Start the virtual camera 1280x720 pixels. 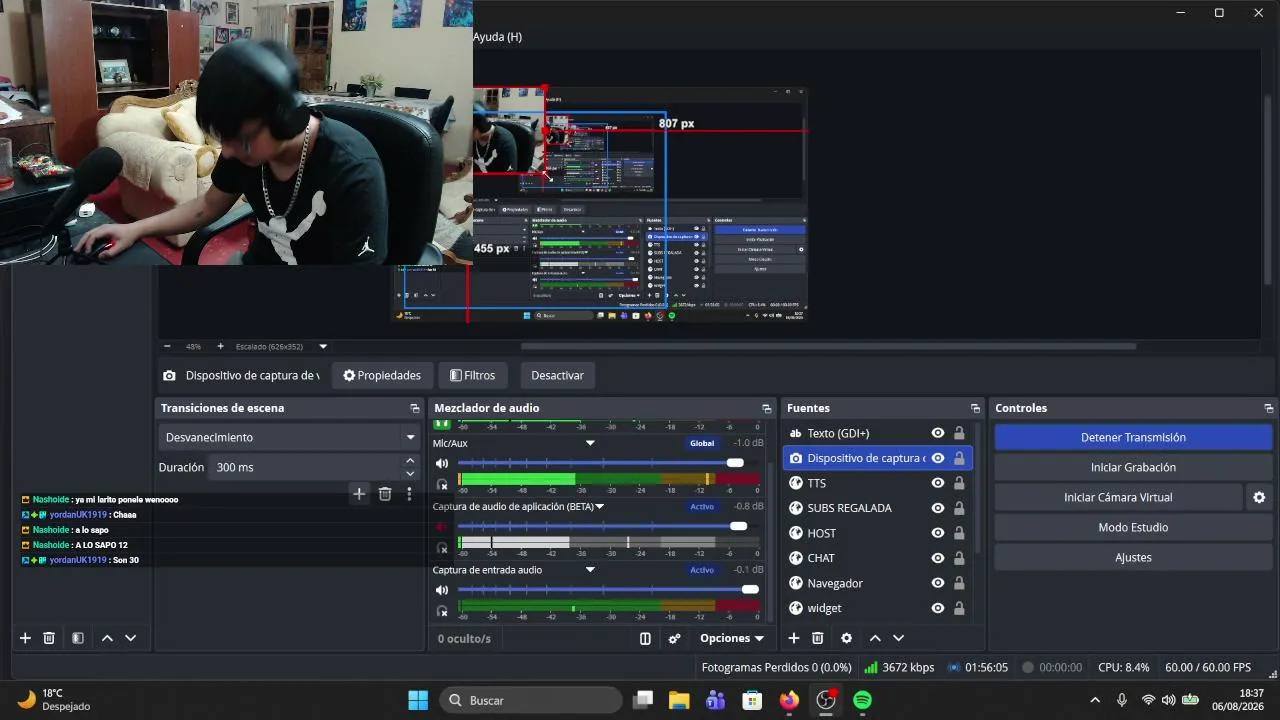coord(1118,497)
